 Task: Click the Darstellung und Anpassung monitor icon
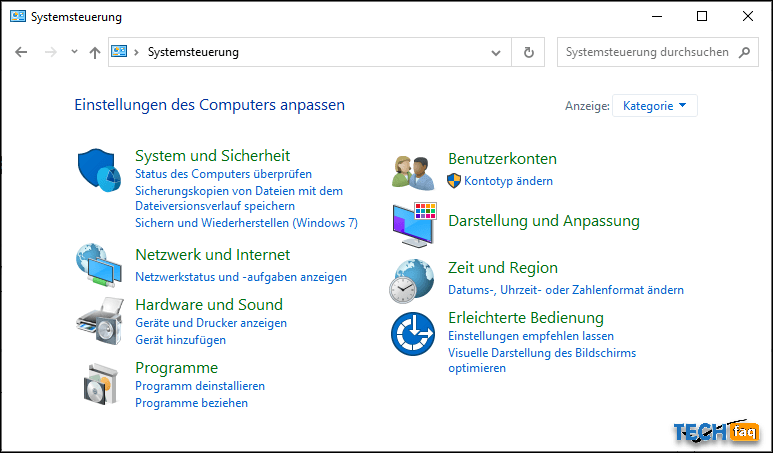(415, 225)
